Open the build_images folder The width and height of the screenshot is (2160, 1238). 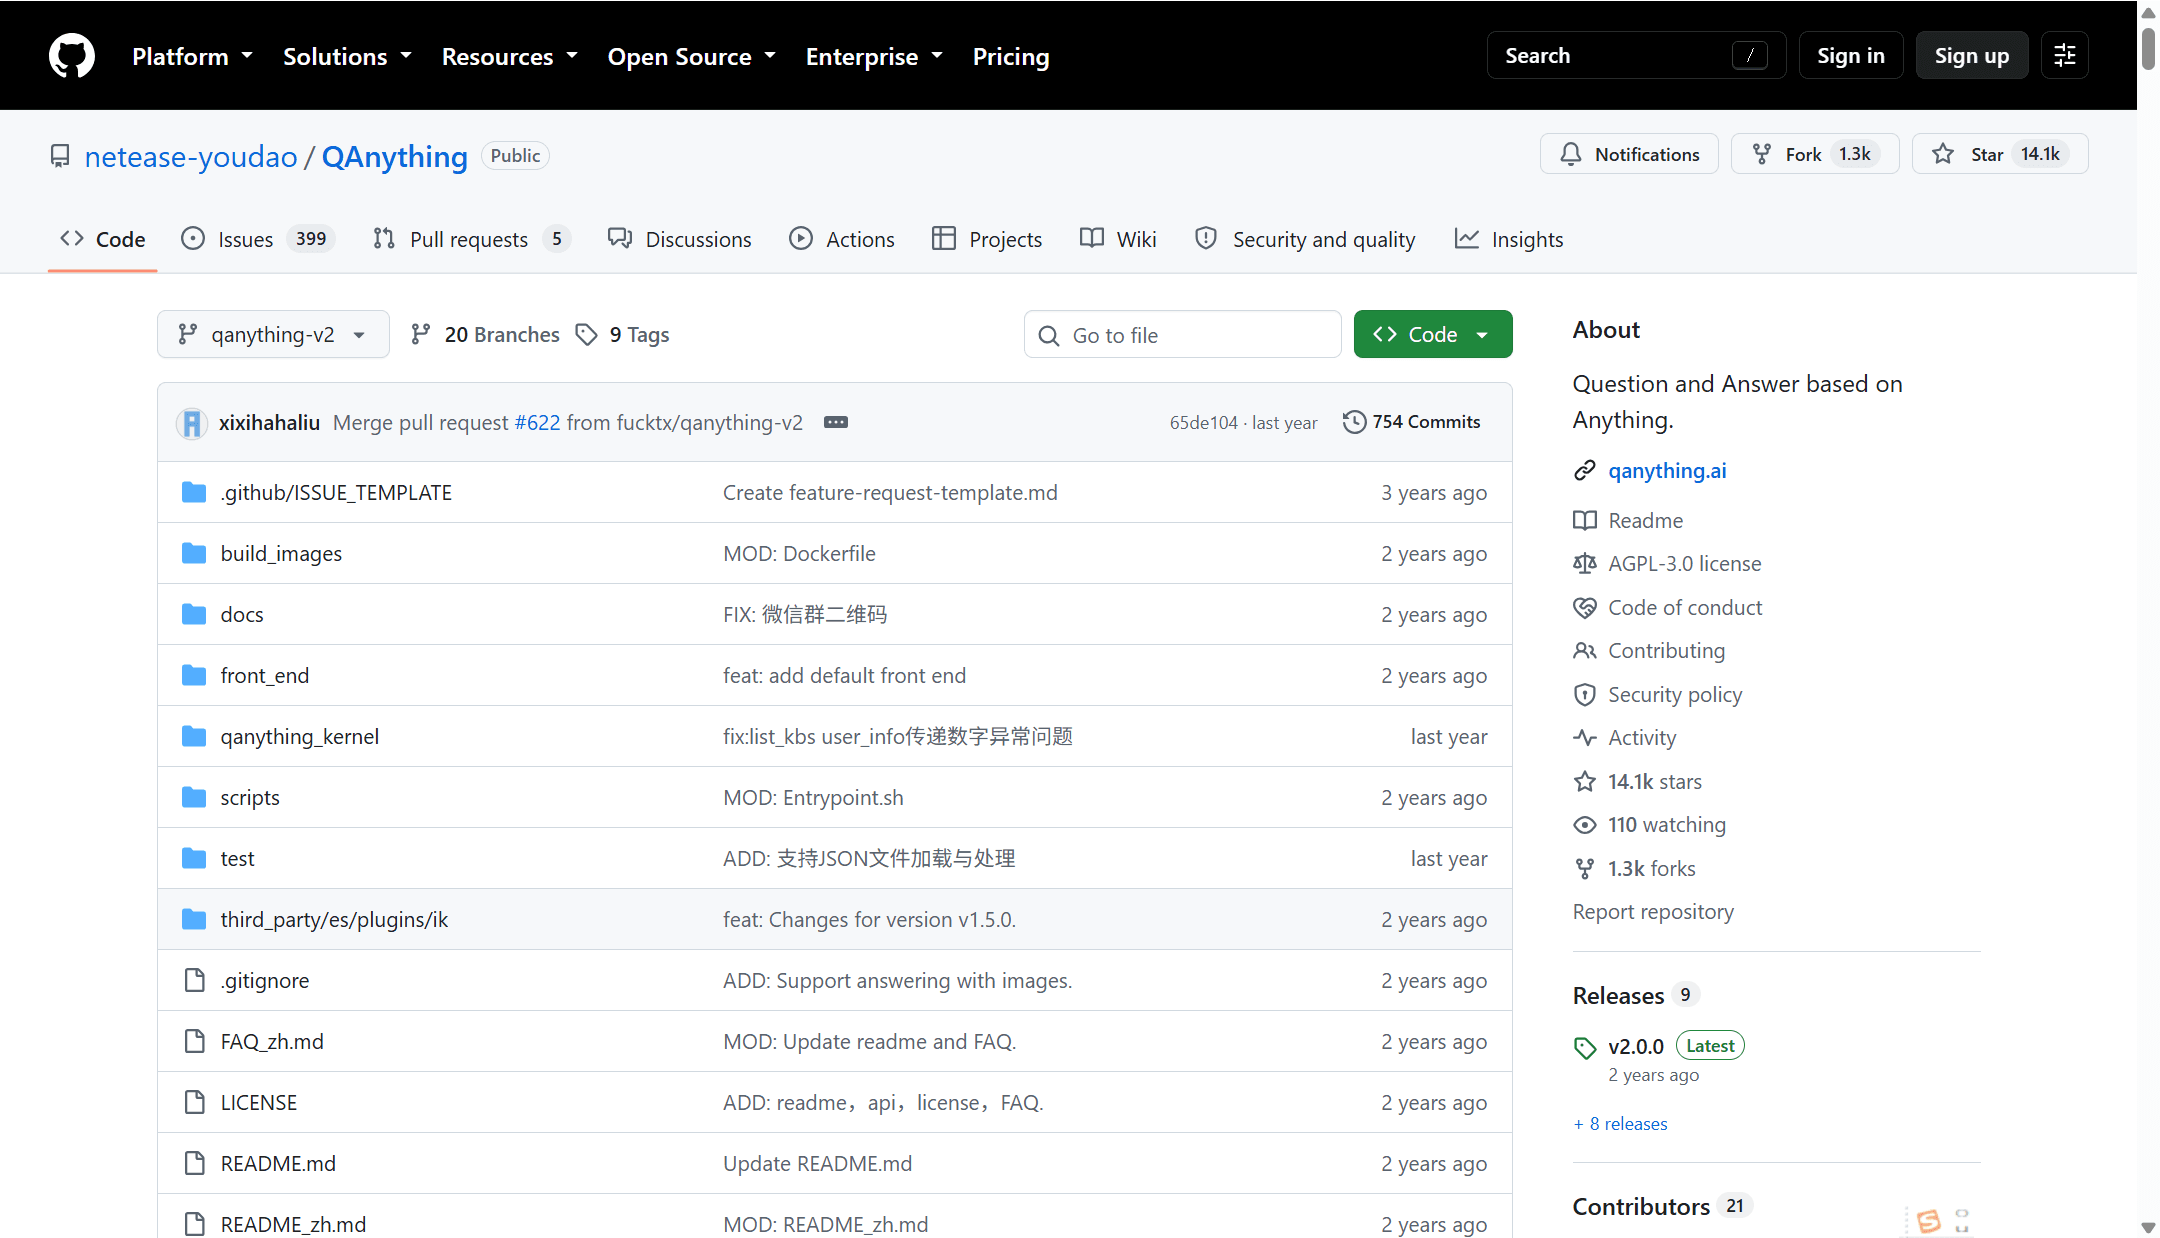(281, 554)
